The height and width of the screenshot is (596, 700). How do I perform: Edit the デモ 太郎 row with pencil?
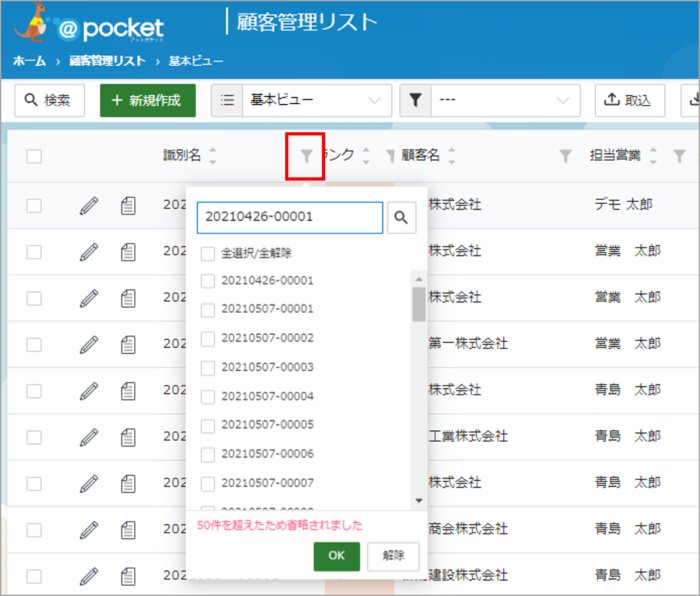point(89,206)
